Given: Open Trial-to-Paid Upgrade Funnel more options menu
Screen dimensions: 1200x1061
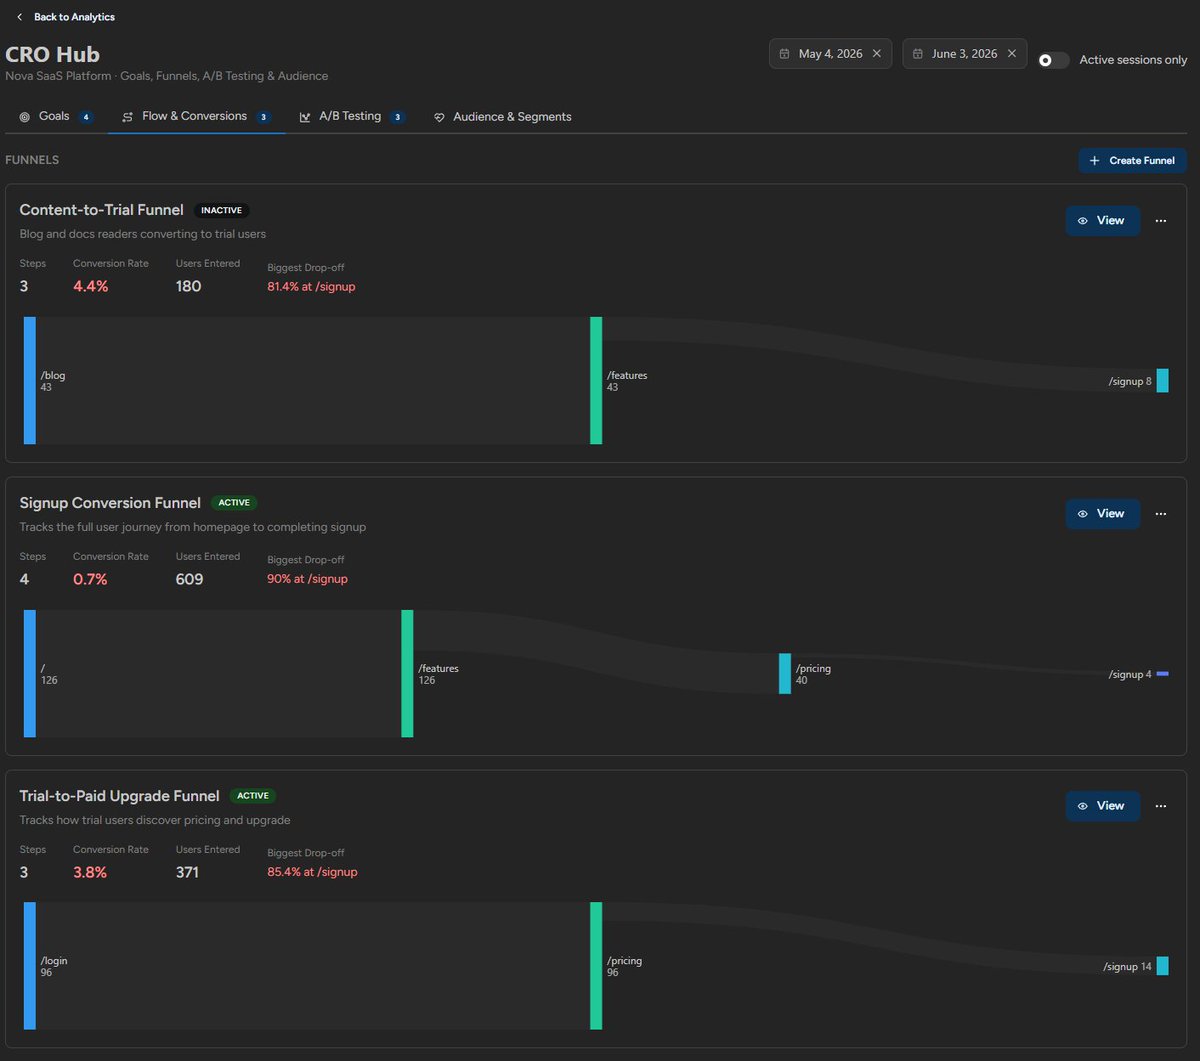Looking at the screenshot, I should [x=1161, y=806].
